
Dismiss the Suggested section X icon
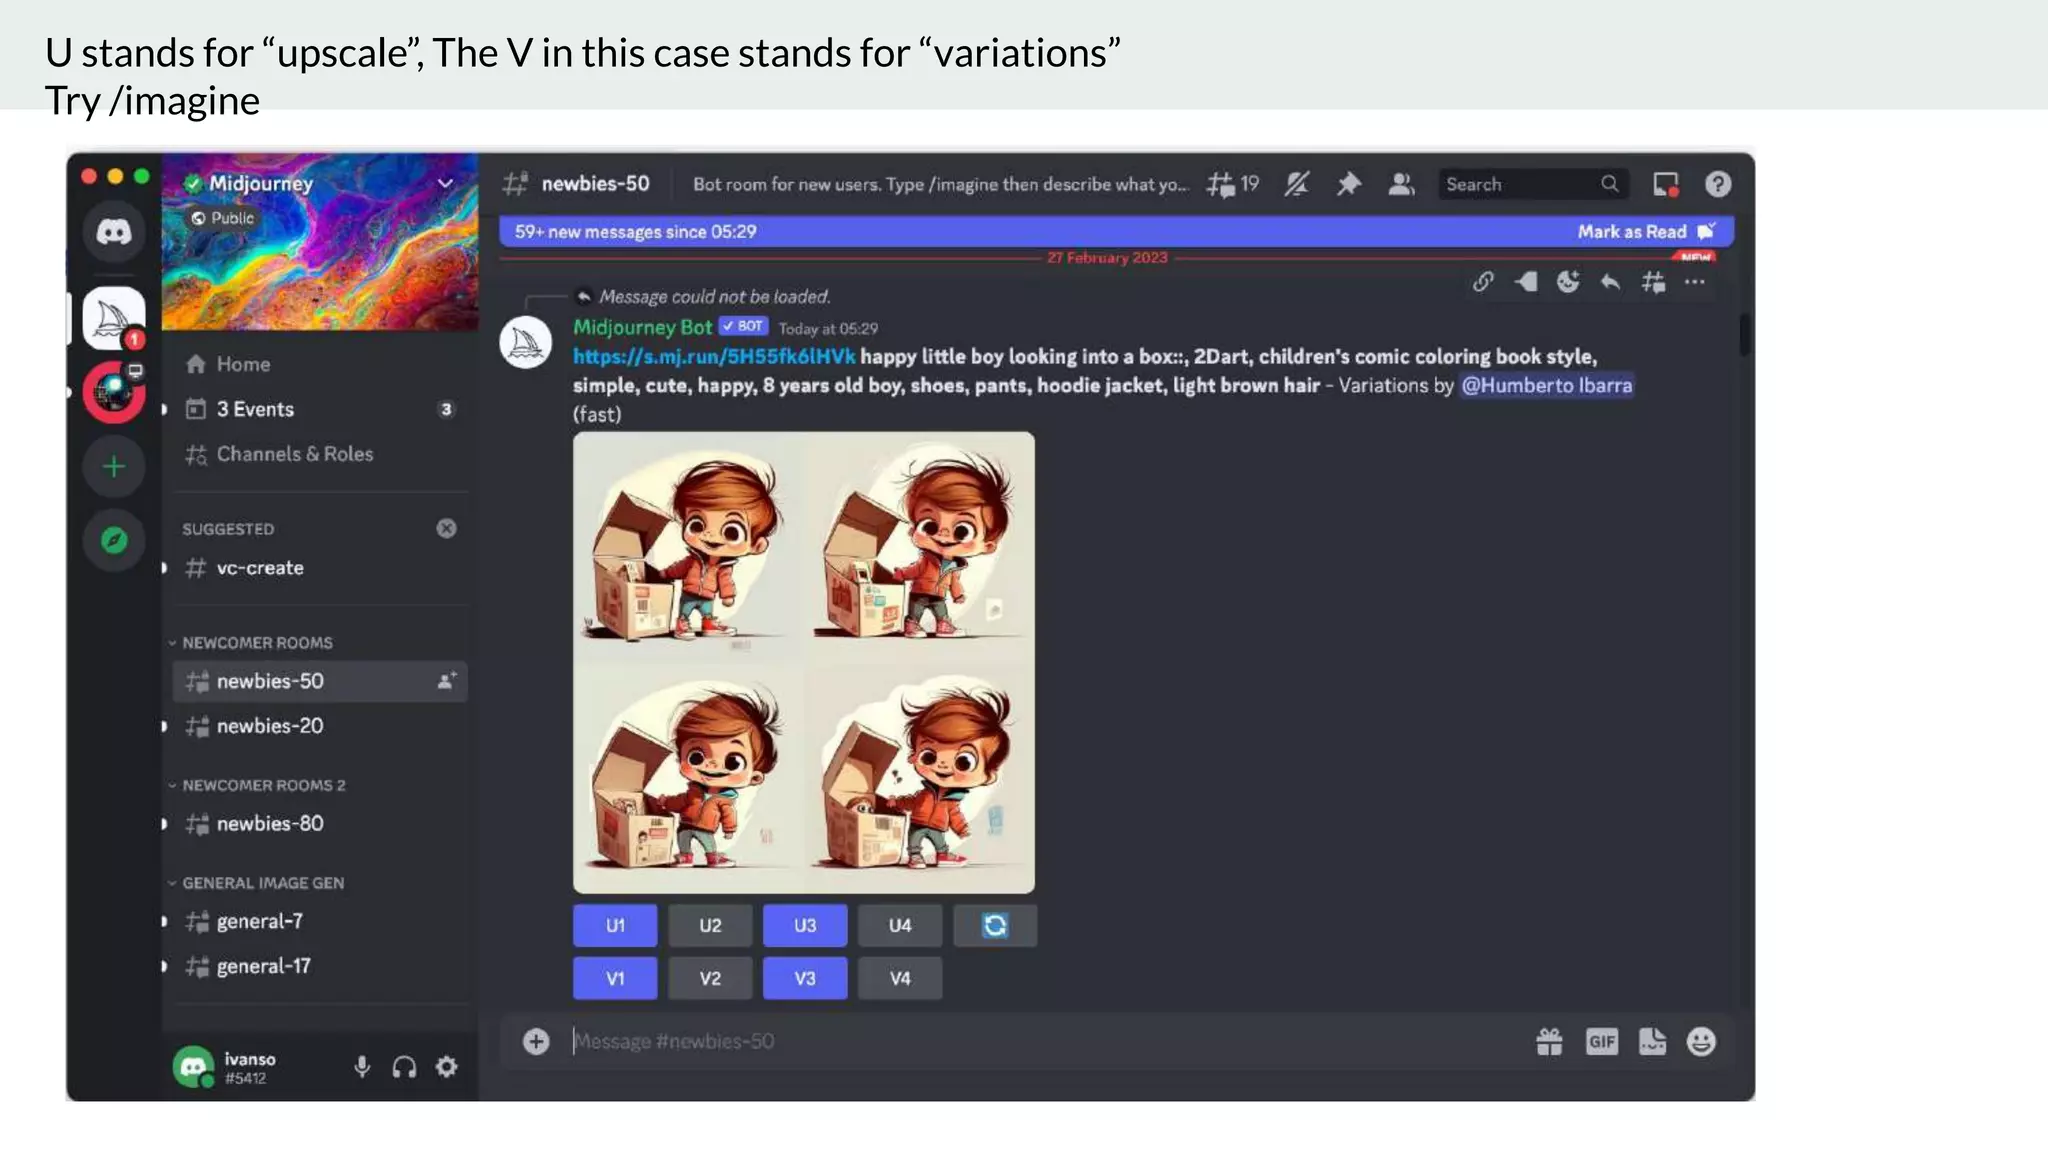click(446, 528)
